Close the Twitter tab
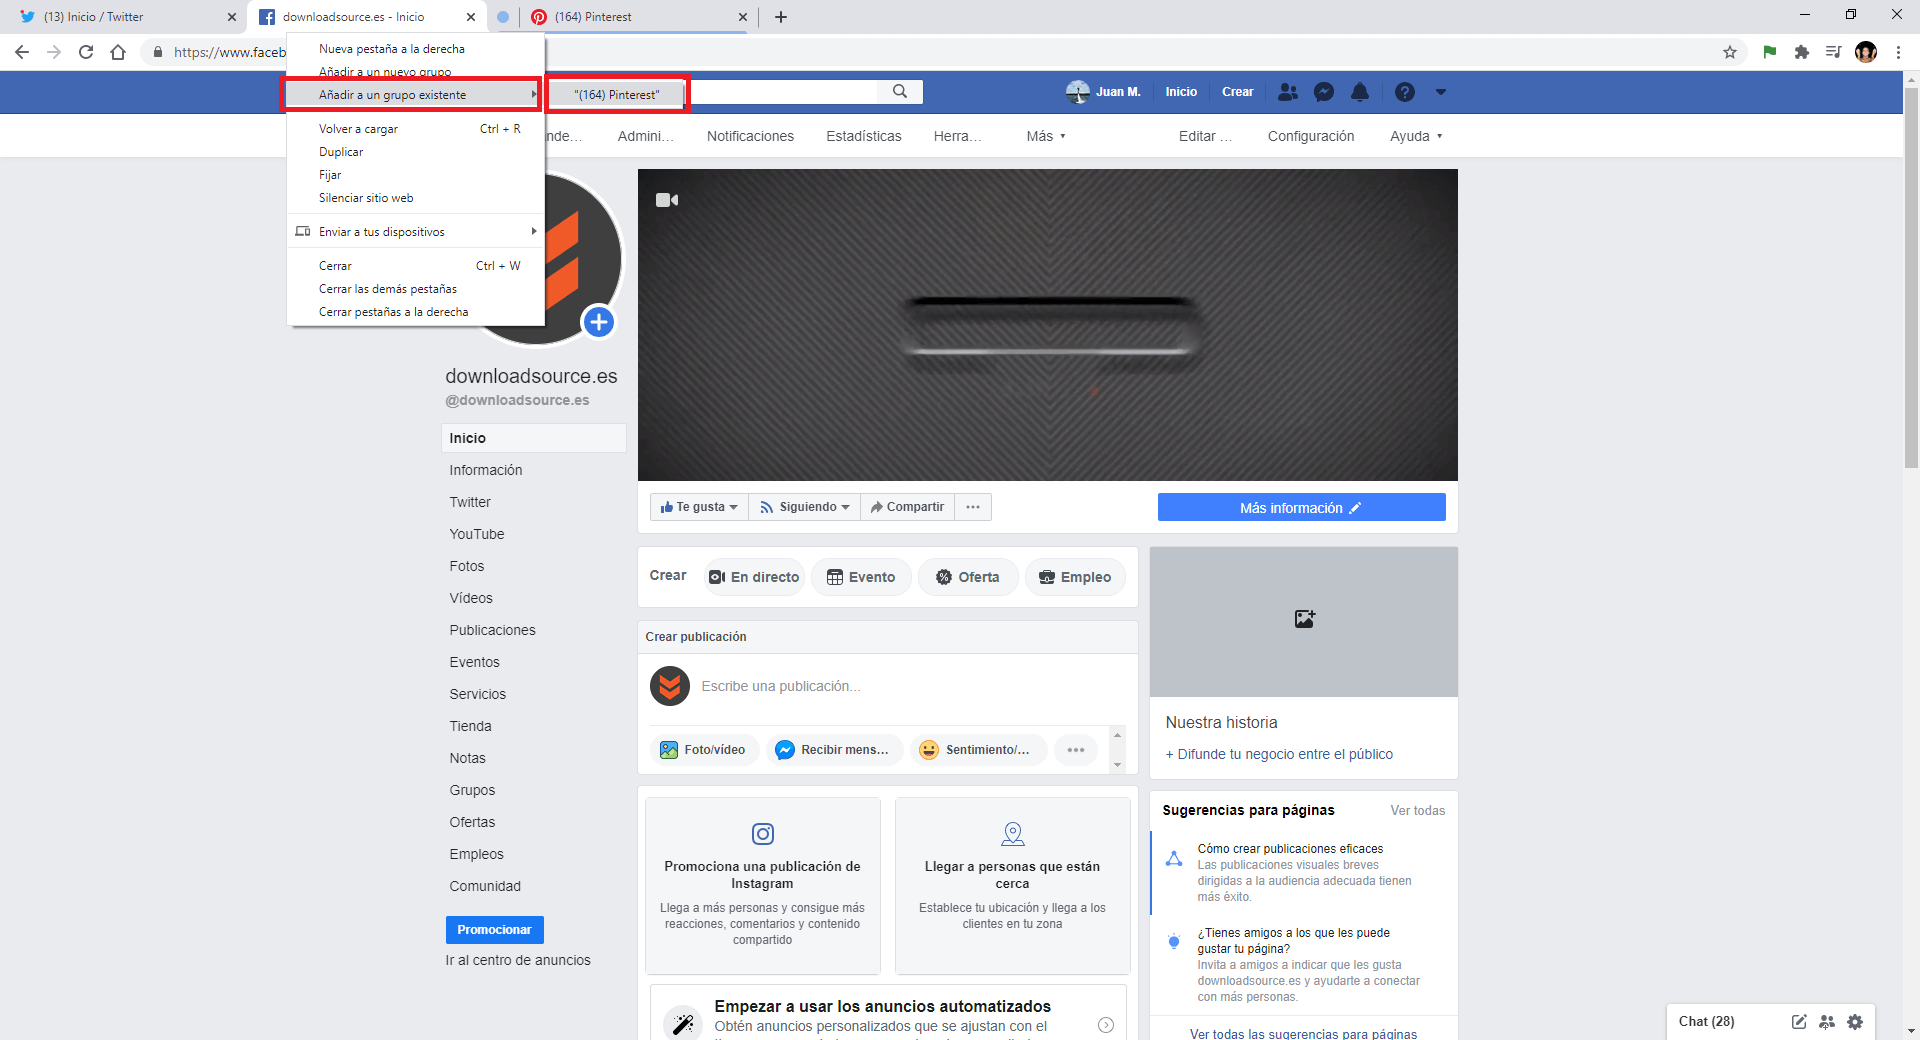The width and height of the screenshot is (1920, 1040). pyautogui.click(x=232, y=17)
